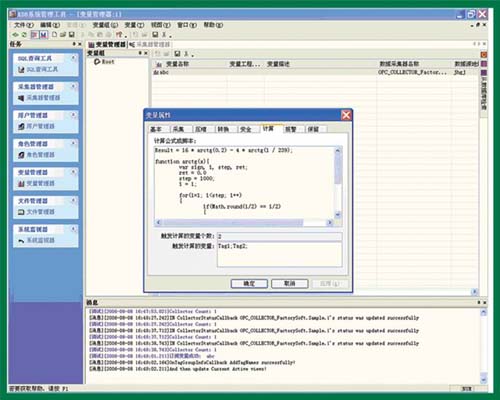
Task: Select the abc row in variable table
Action: (315, 72)
